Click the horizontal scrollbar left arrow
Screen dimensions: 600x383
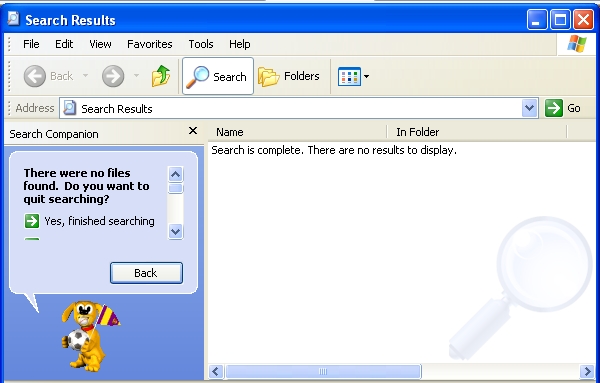216,371
